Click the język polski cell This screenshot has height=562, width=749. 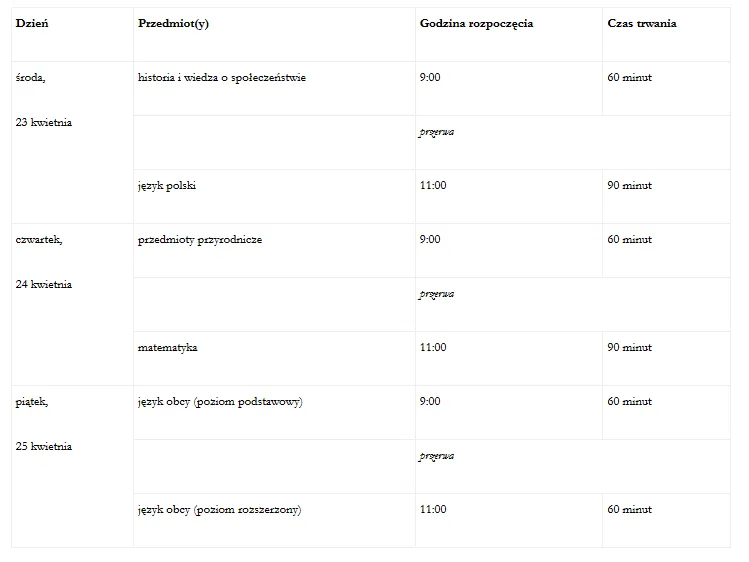click(274, 196)
